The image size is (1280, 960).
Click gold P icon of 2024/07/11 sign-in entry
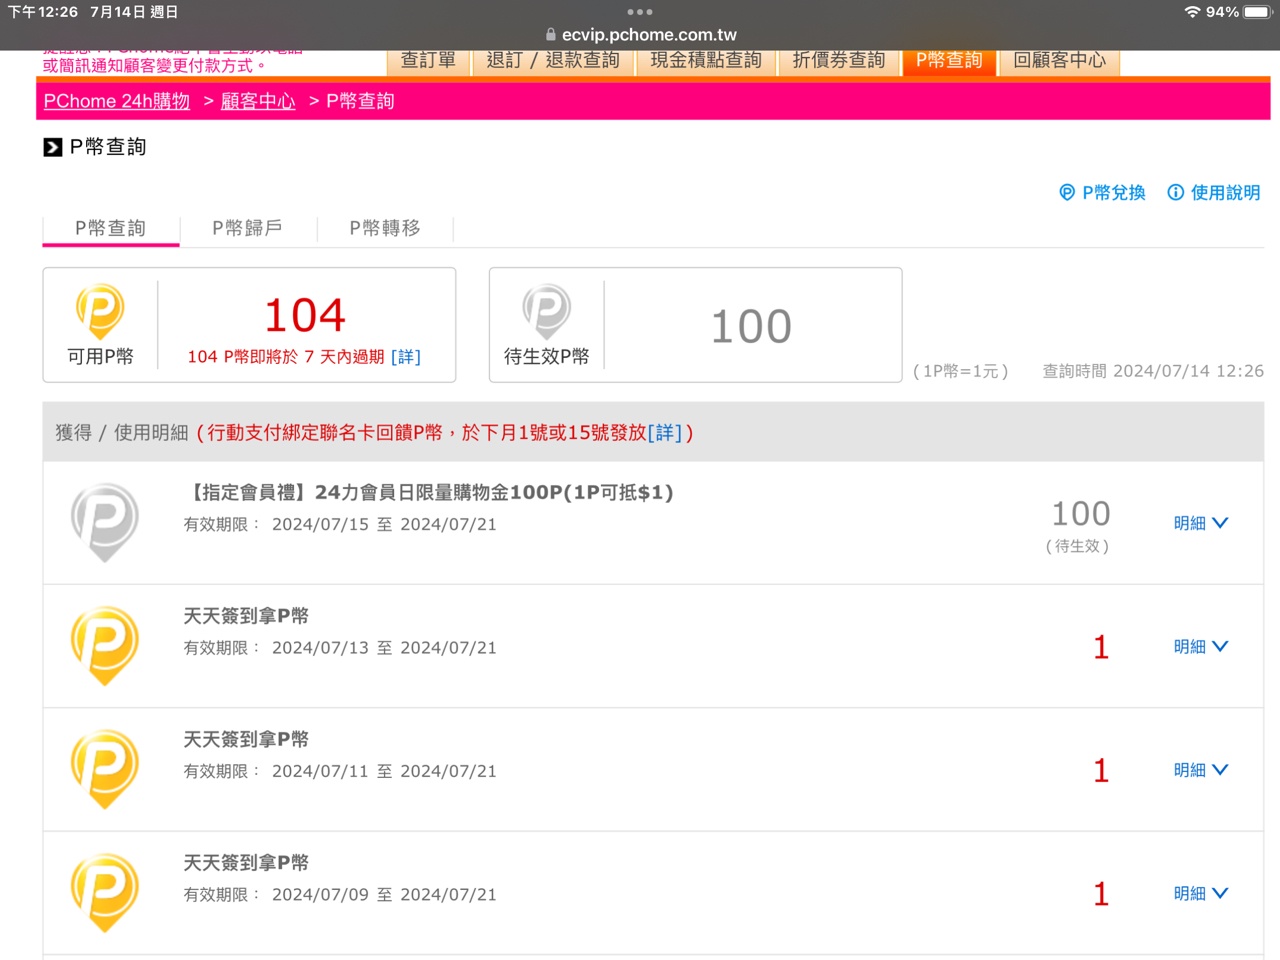pyautogui.click(x=105, y=769)
